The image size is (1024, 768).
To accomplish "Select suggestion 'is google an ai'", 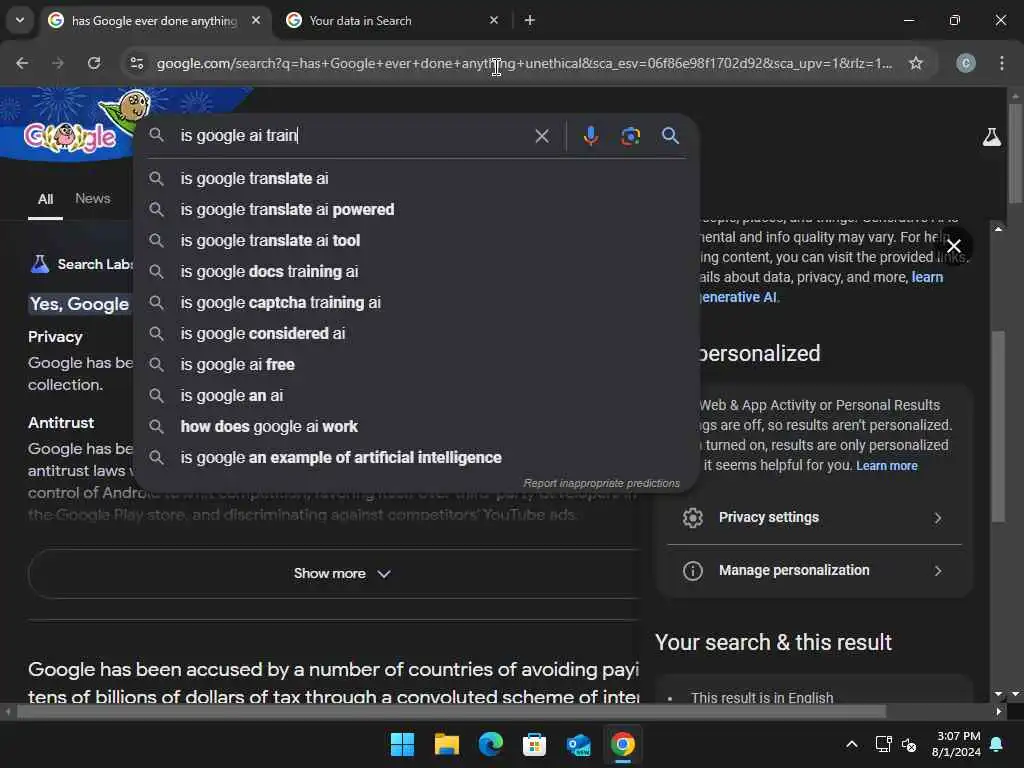I will 417,396.
